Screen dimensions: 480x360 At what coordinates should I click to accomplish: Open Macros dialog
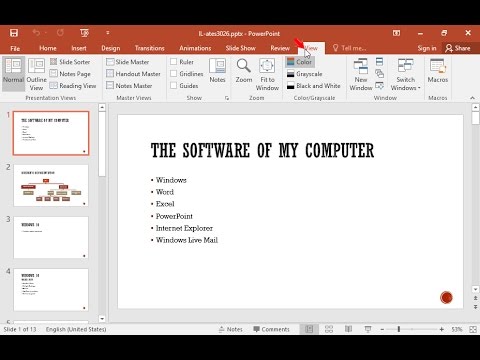(438, 71)
